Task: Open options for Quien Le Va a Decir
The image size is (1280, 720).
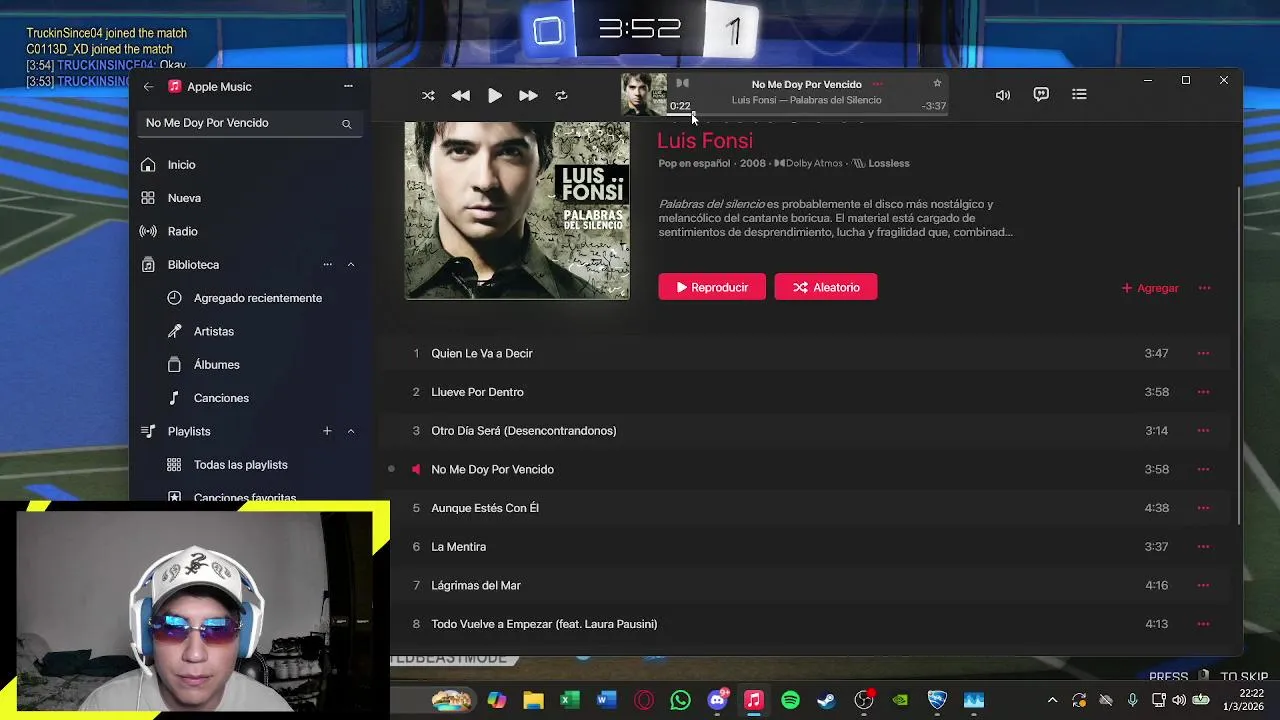Action: [x=1203, y=353]
